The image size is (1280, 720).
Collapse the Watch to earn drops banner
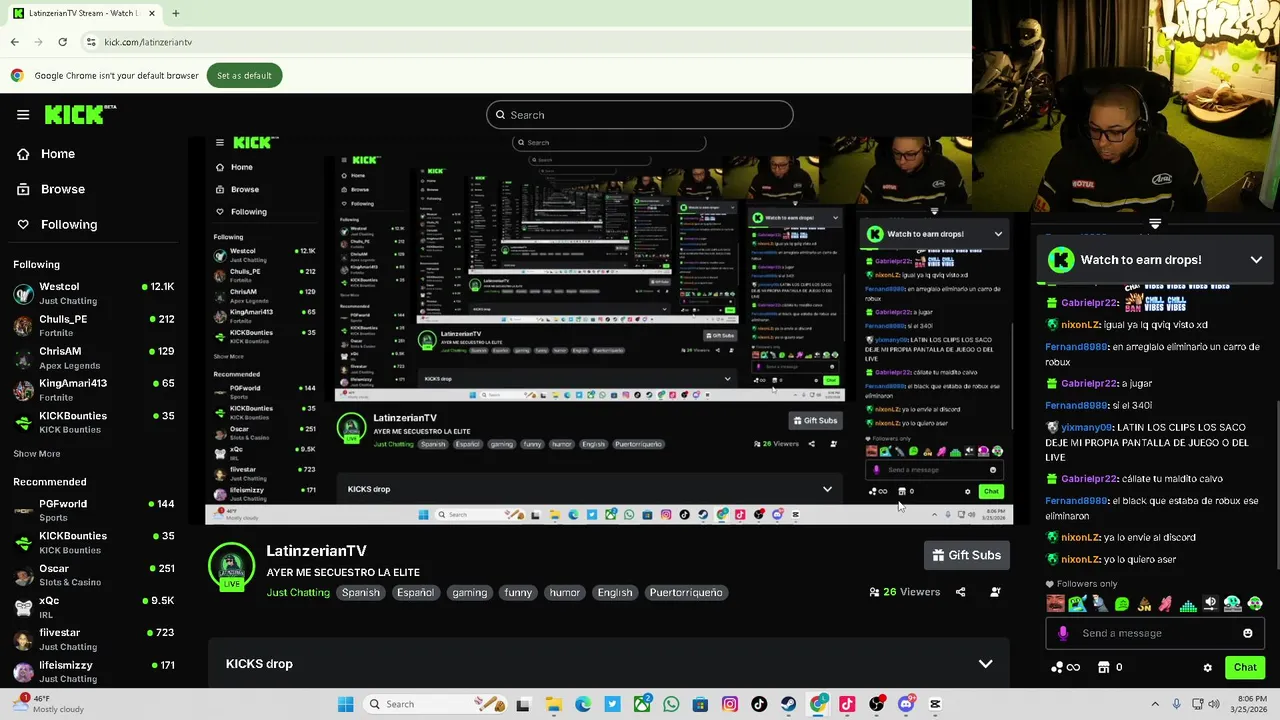pyautogui.click(x=1256, y=260)
